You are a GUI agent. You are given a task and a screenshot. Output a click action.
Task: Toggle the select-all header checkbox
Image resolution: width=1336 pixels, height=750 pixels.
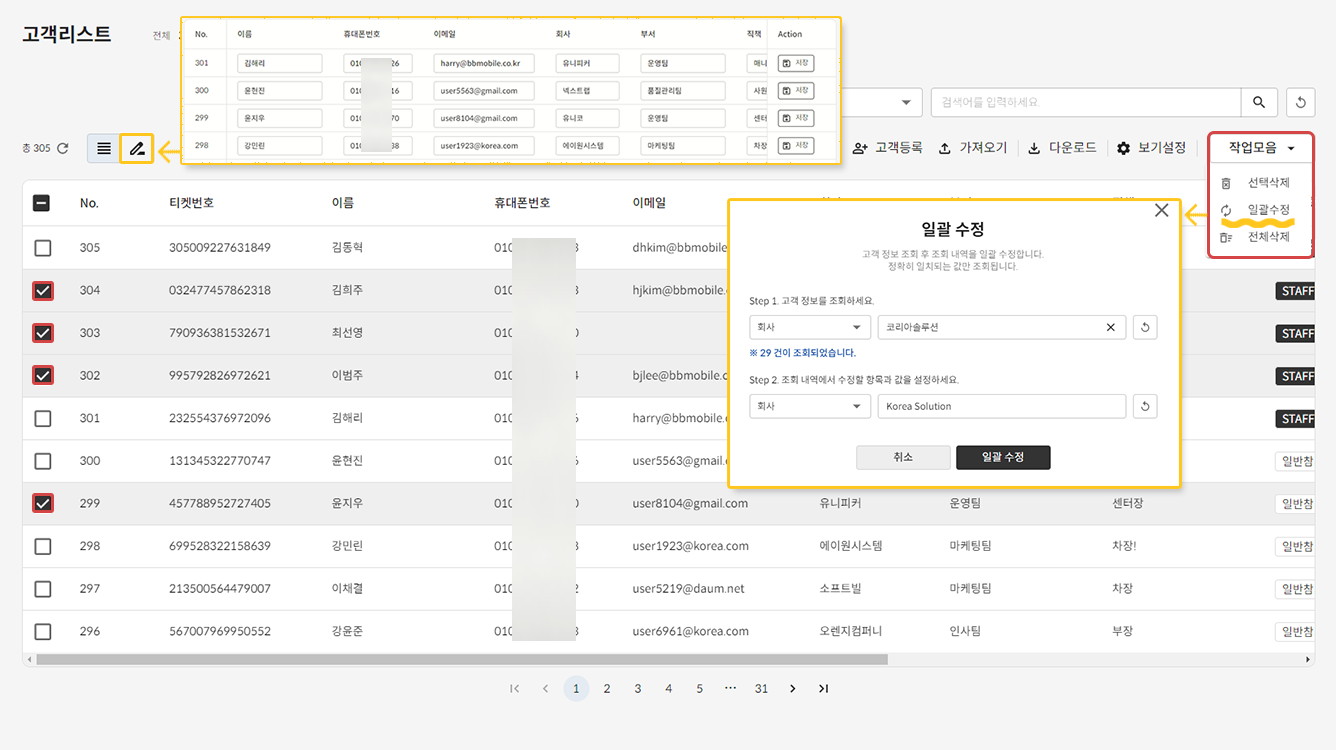pos(42,203)
